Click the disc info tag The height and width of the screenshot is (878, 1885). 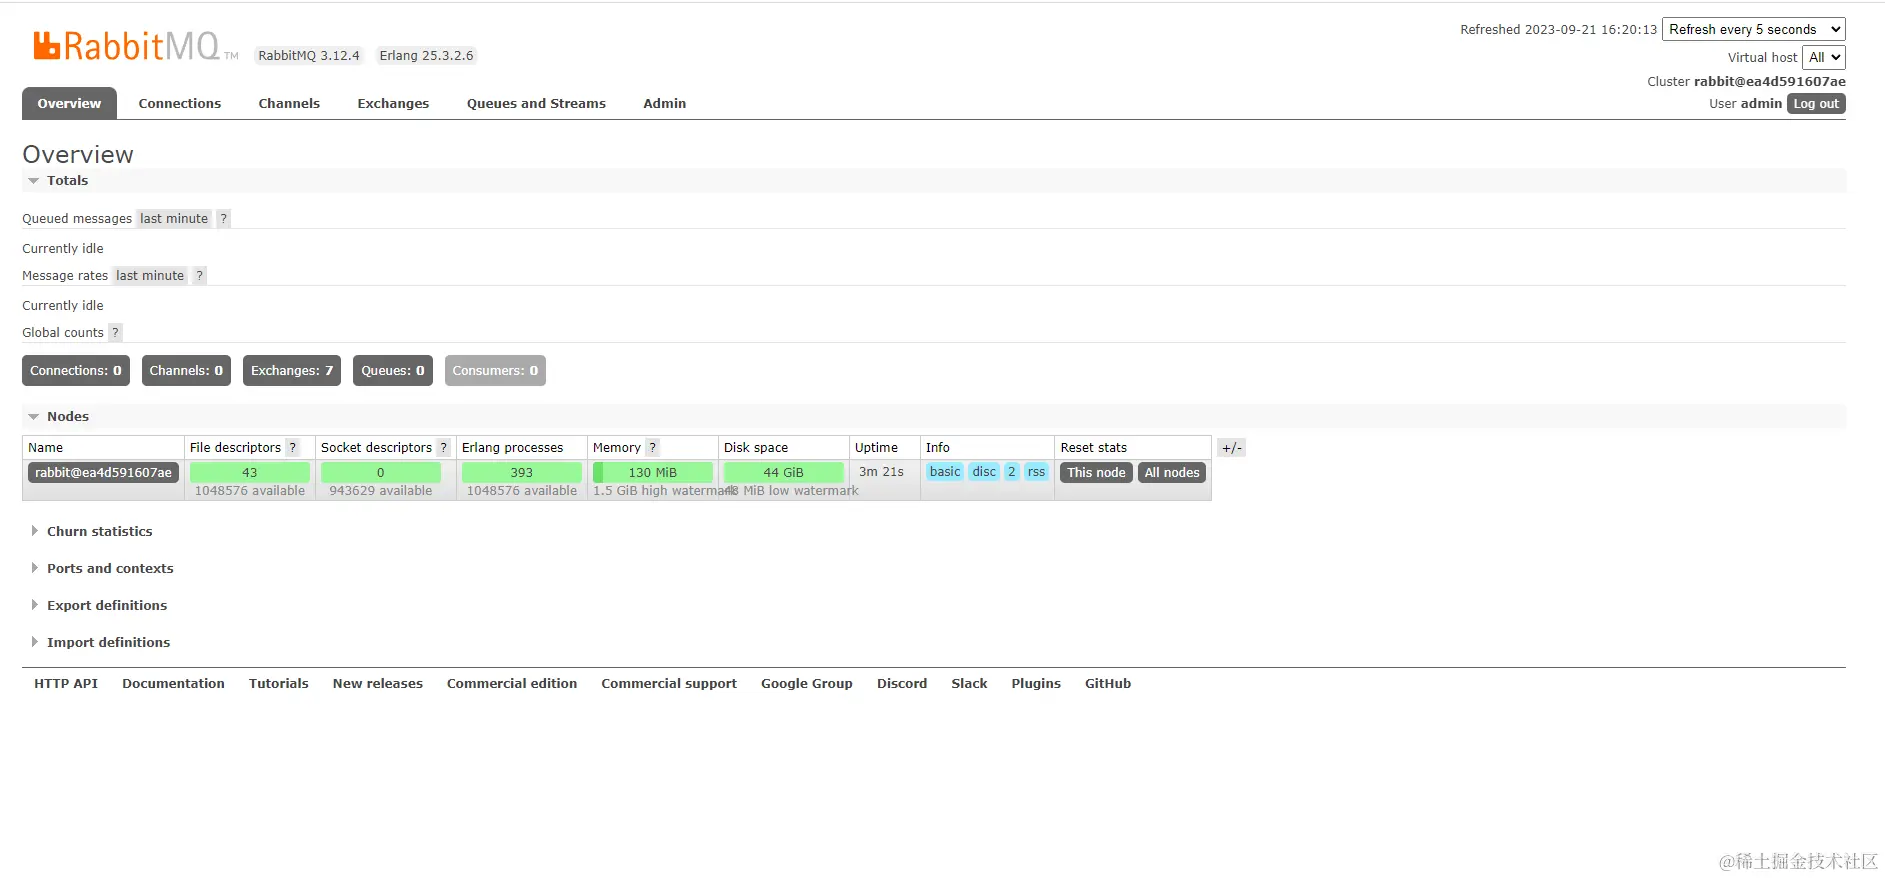(985, 472)
